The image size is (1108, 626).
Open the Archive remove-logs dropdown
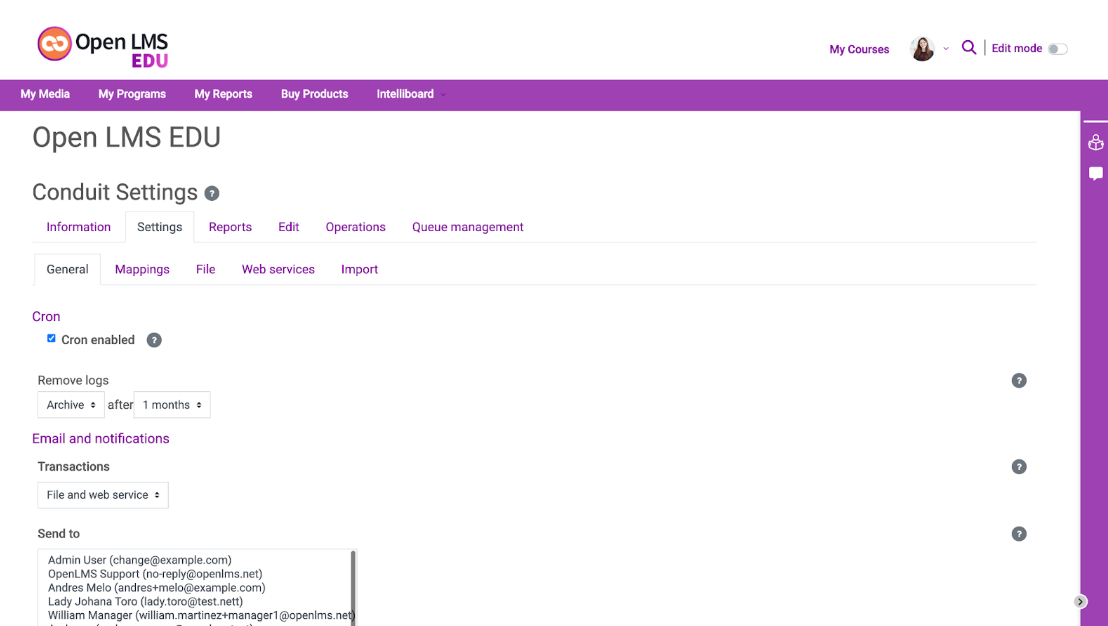(71, 405)
